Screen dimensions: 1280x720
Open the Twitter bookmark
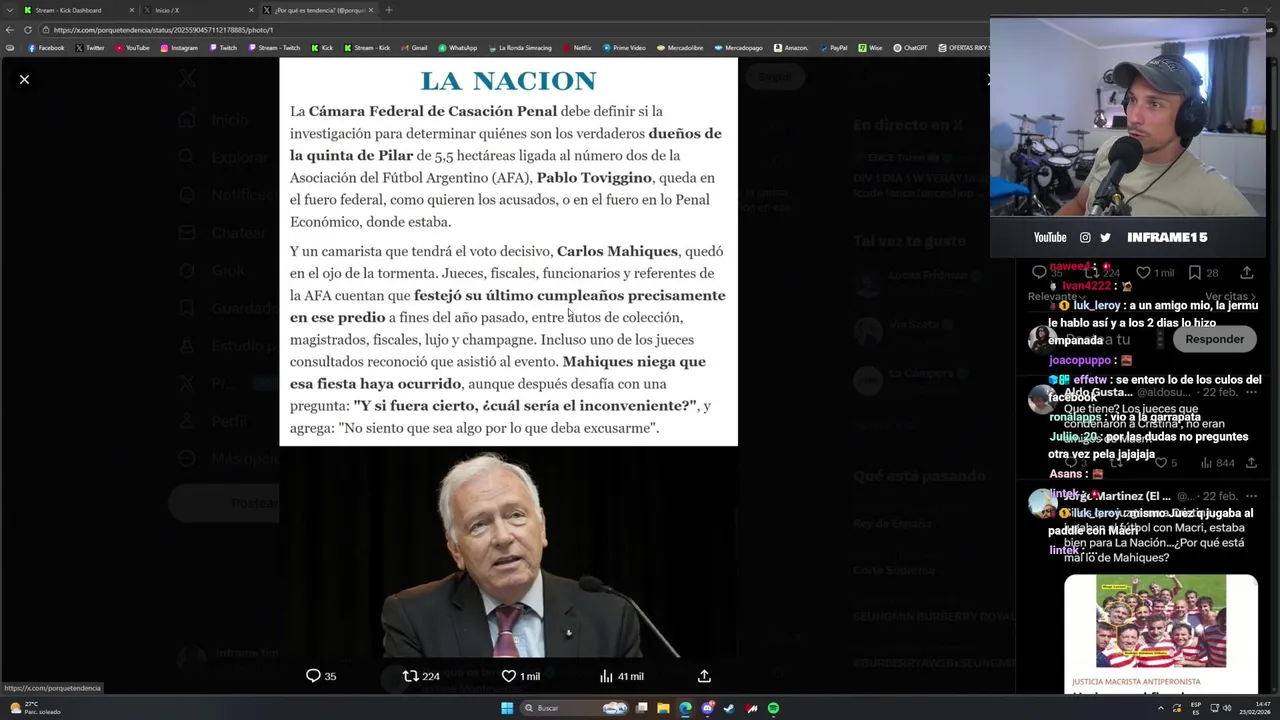click(x=90, y=48)
